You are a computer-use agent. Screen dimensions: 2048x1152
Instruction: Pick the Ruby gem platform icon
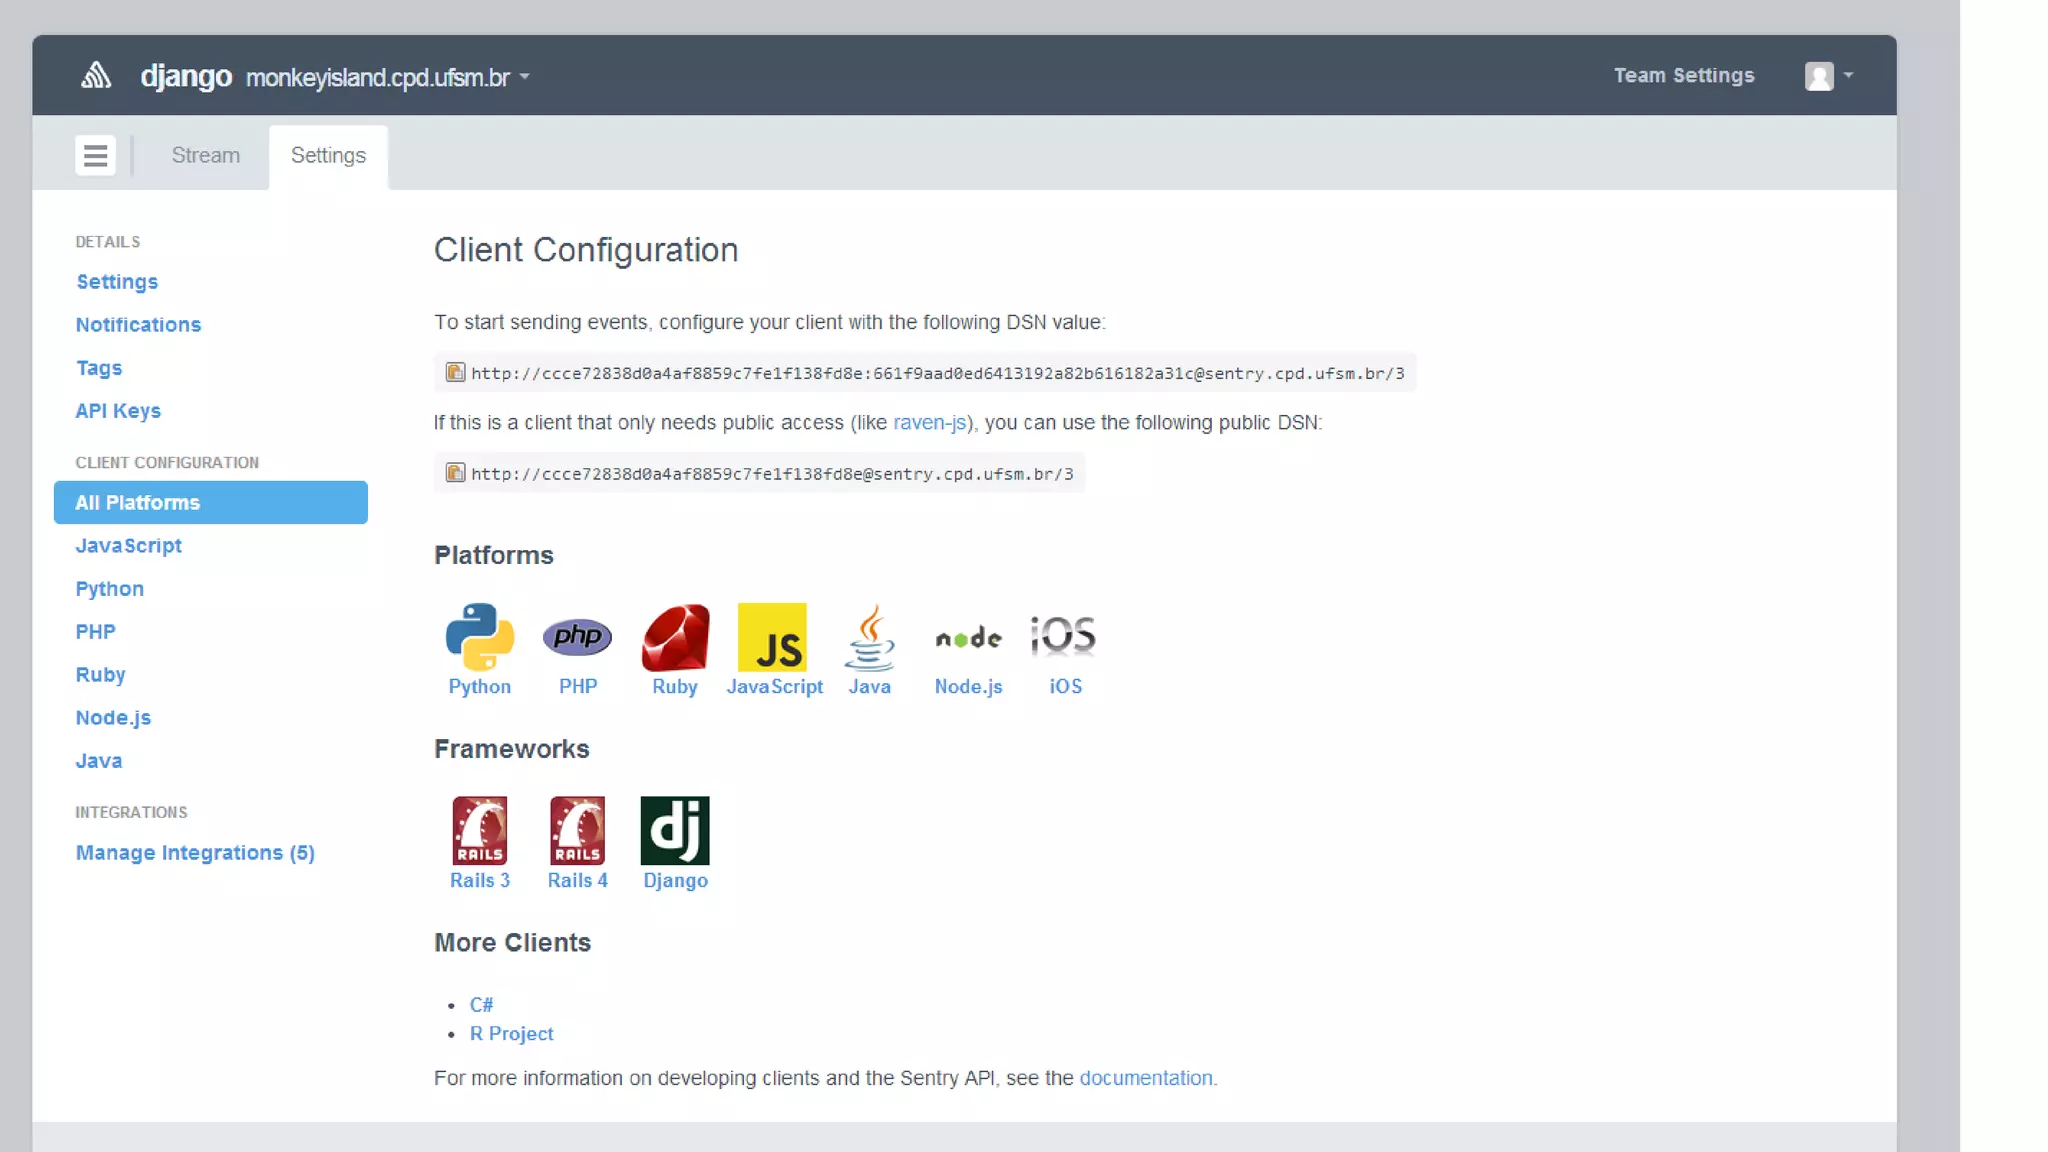pos(675,637)
